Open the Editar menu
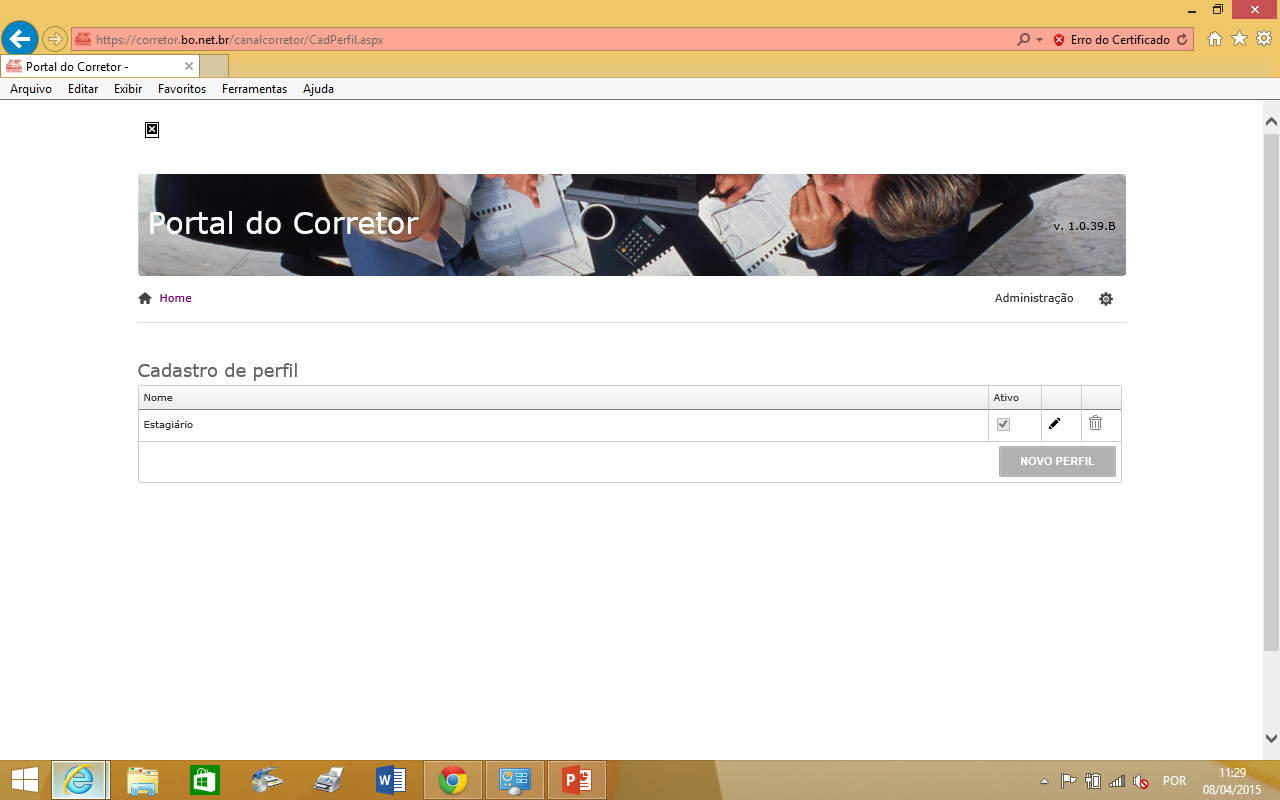 tap(83, 89)
